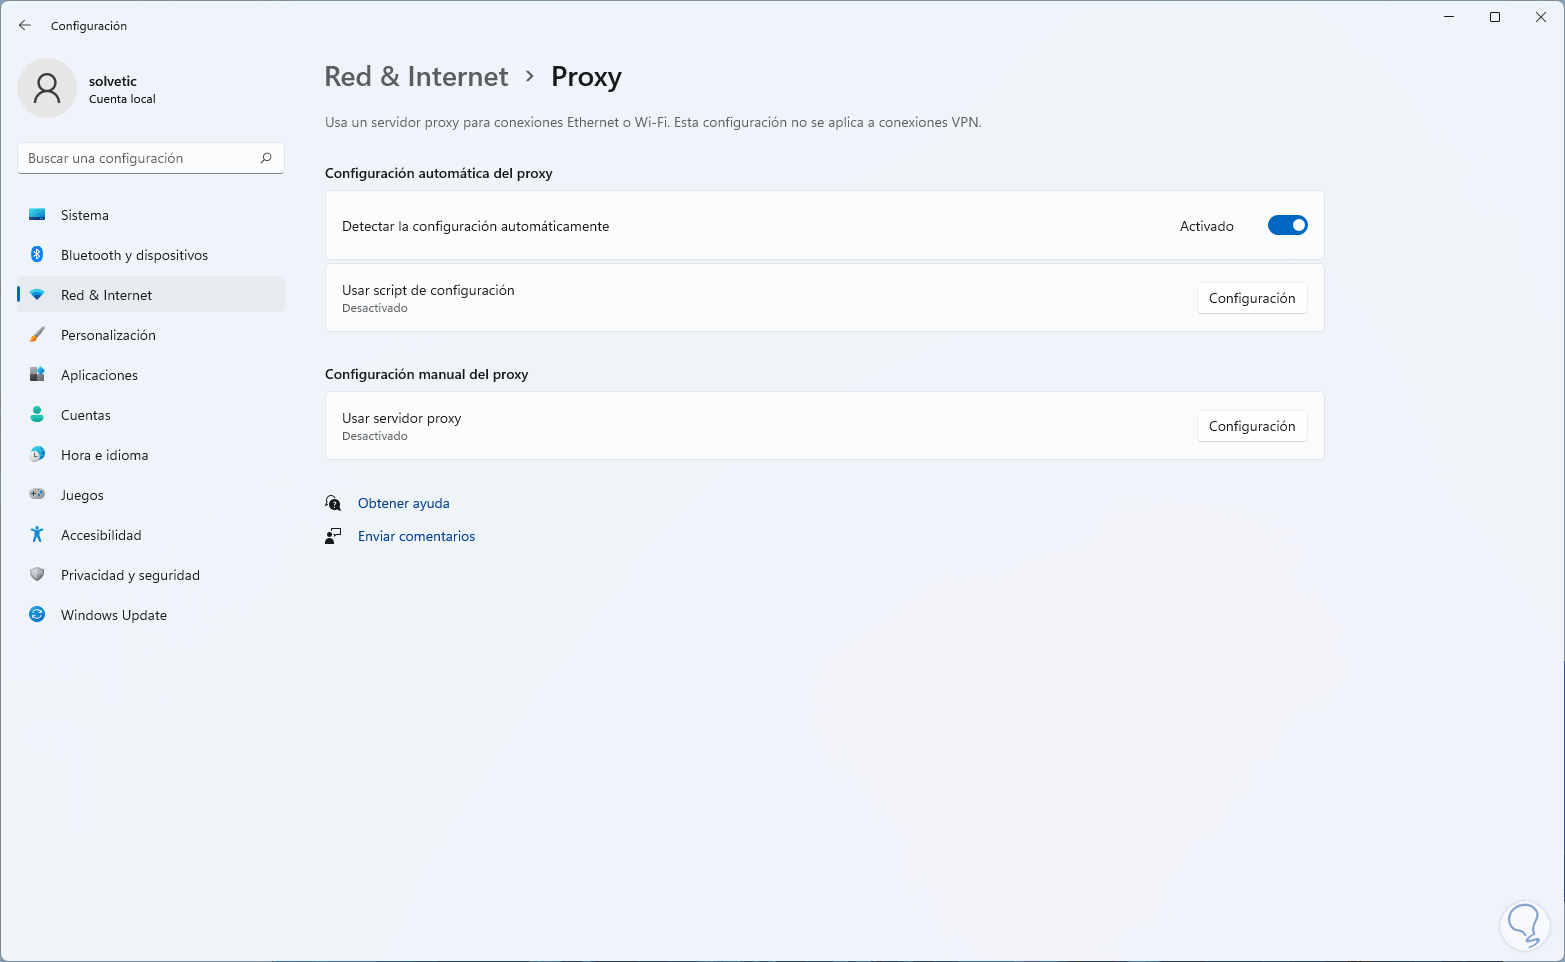
Task: Open the Obtener ayuda link
Action: (404, 503)
